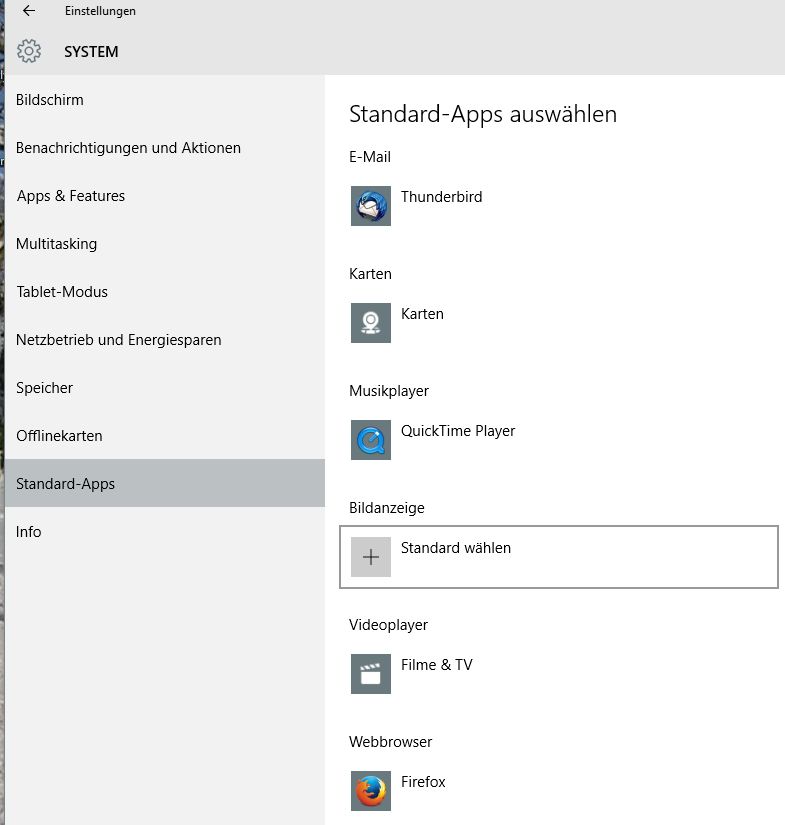The width and height of the screenshot is (785, 825).
Task: Open Benachrichtigungen und Aktionen settings
Action: coord(128,148)
